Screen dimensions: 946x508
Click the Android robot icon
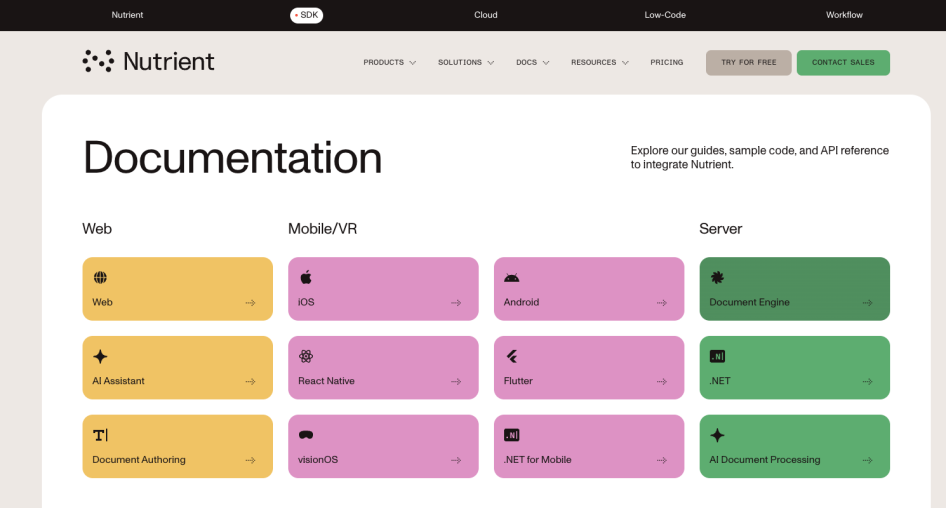pos(512,278)
